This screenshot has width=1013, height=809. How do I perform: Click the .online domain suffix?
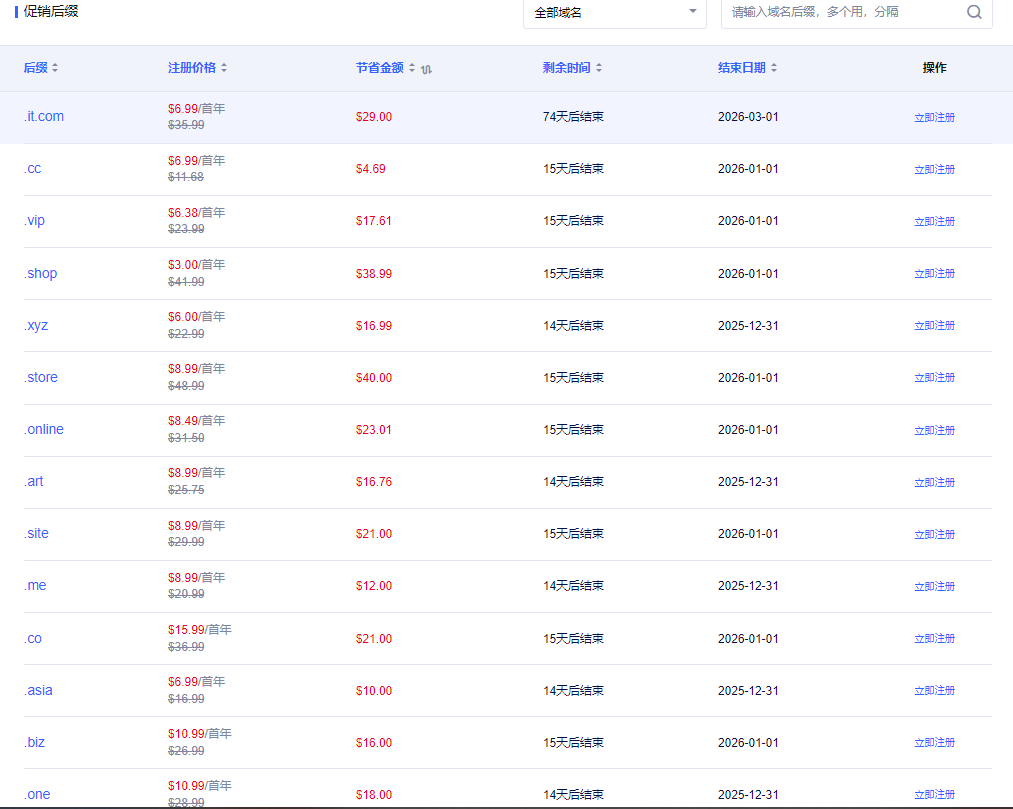point(43,429)
